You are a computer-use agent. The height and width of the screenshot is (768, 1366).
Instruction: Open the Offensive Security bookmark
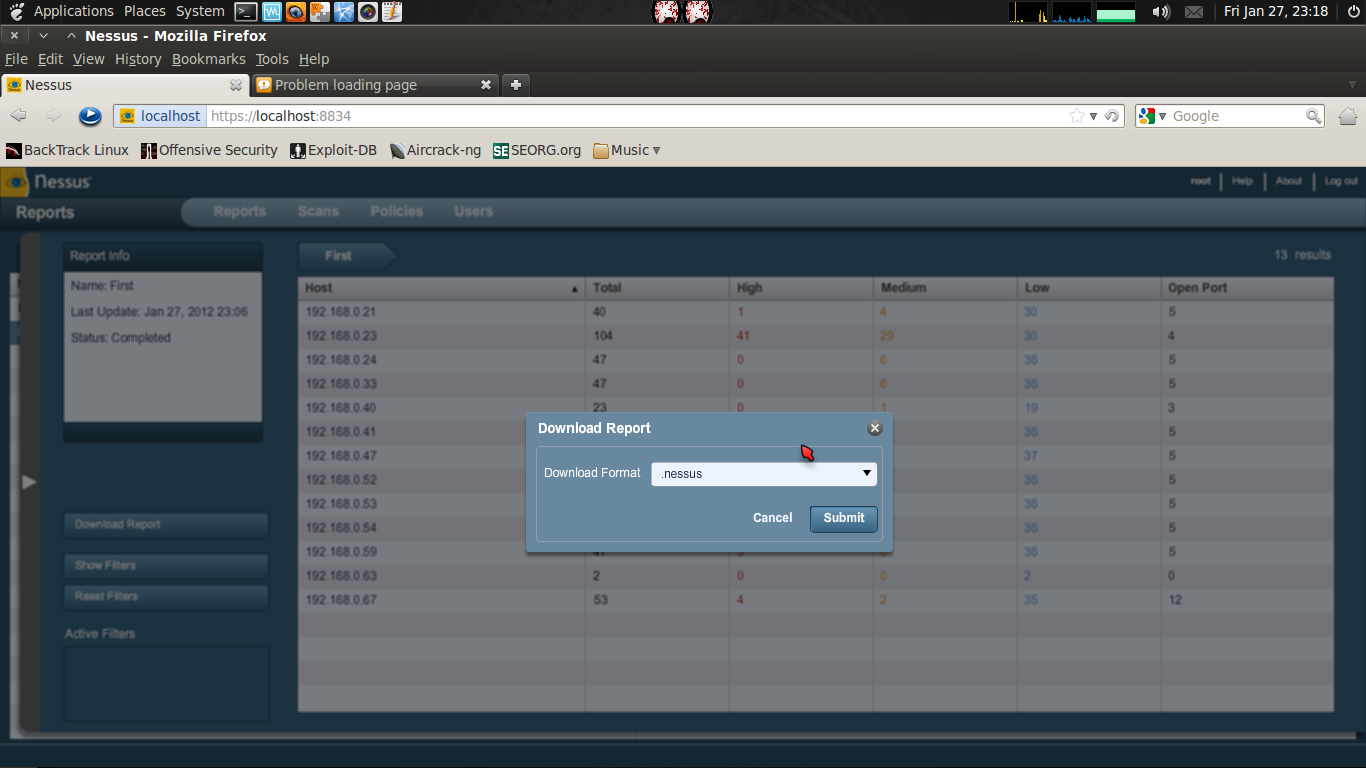click(x=209, y=150)
